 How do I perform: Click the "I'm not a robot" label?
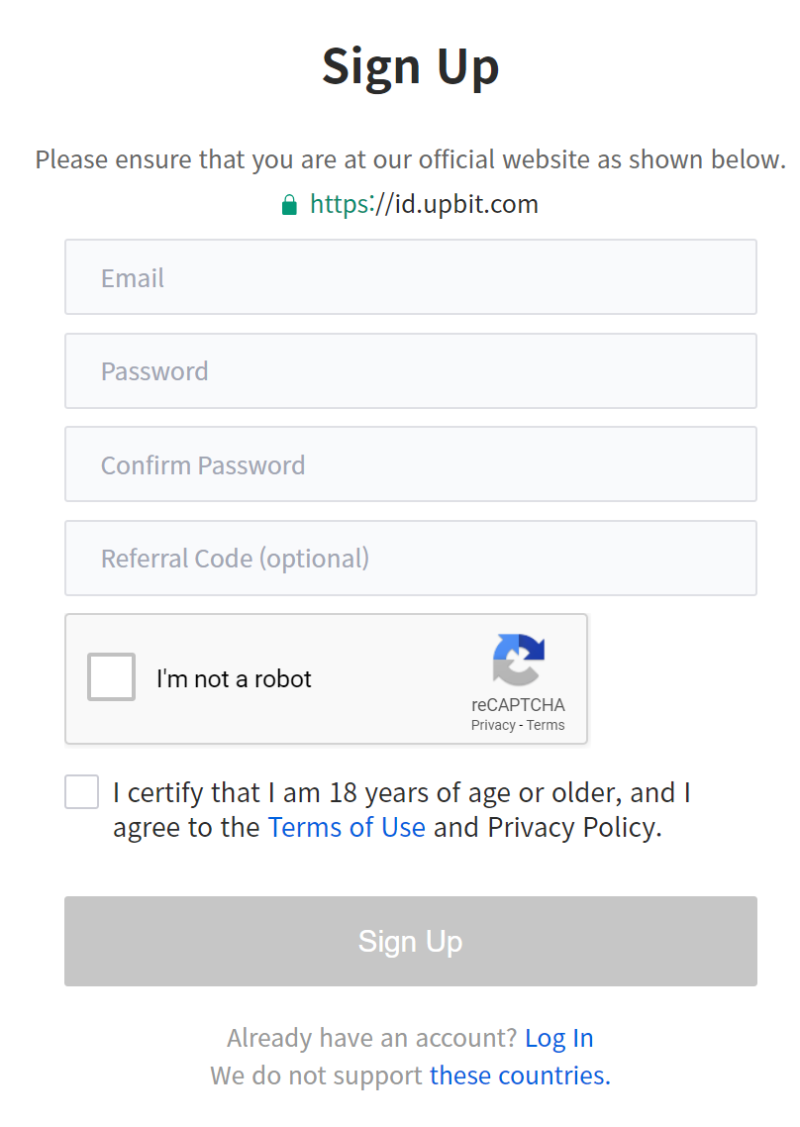click(x=234, y=679)
